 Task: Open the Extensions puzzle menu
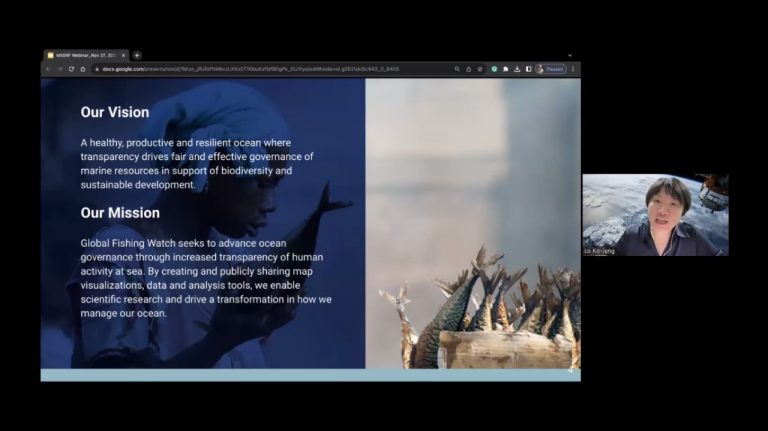point(505,69)
